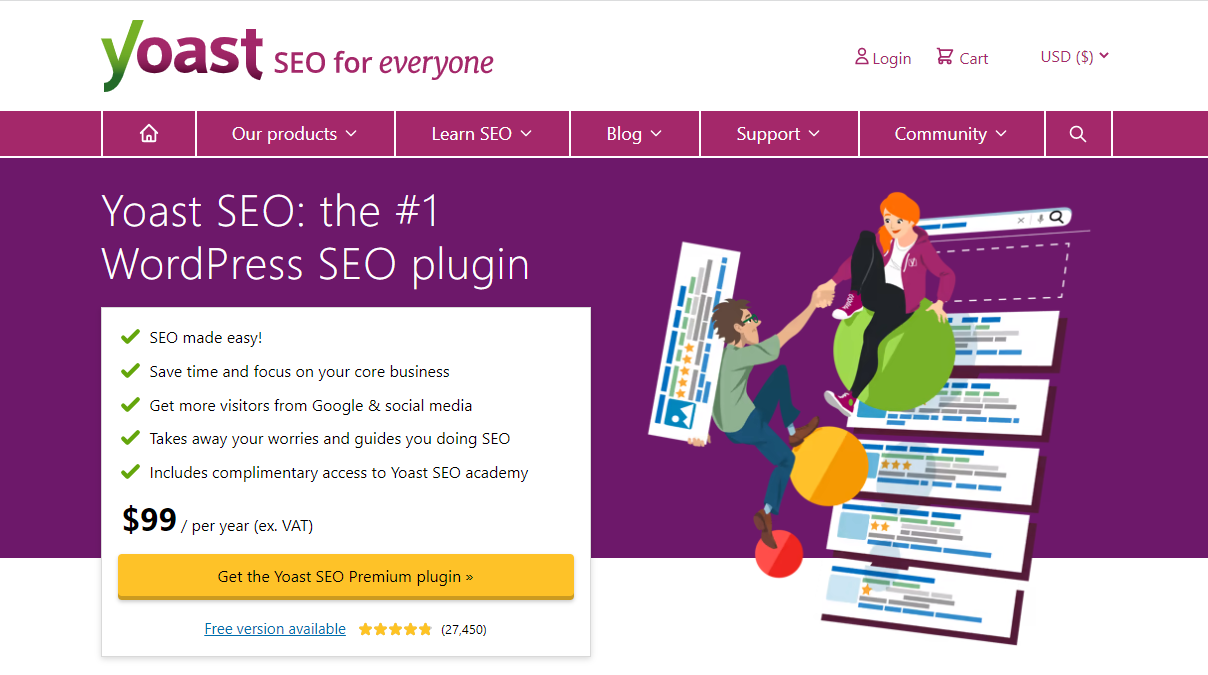Click the 'SEO for everyone' tagline
Screen dimensions: 1208x675
pyautogui.click(x=384, y=63)
